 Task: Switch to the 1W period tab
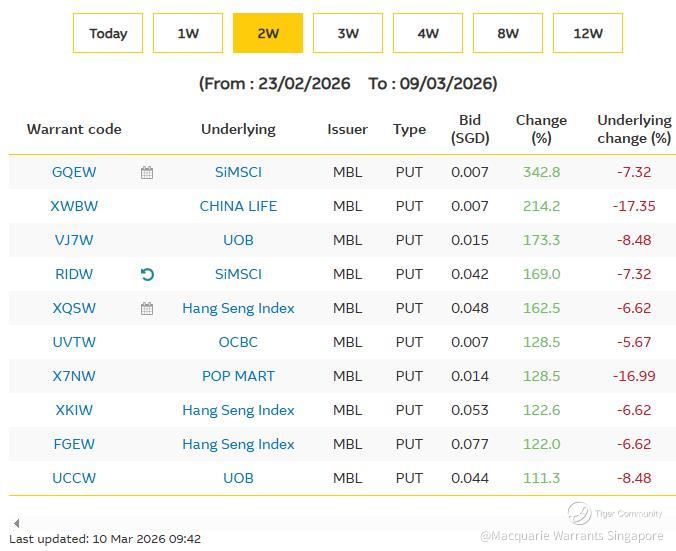click(x=188, y=33)
